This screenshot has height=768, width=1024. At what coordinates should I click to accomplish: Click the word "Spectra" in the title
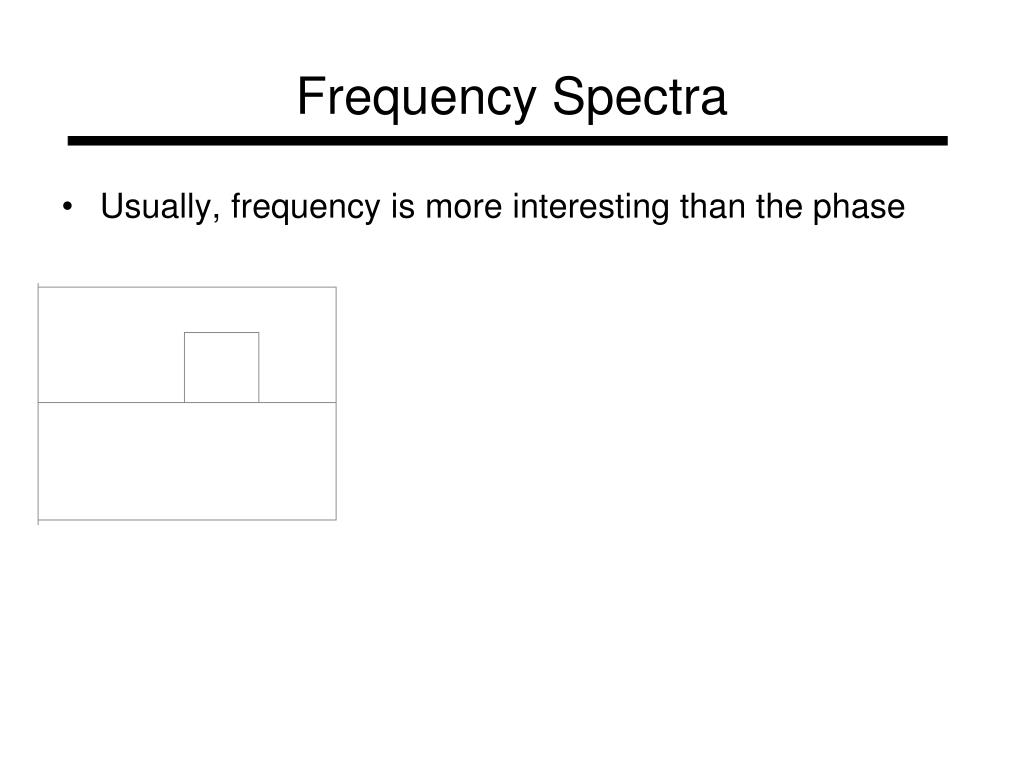pyautogui.click(x=639, y=97)
